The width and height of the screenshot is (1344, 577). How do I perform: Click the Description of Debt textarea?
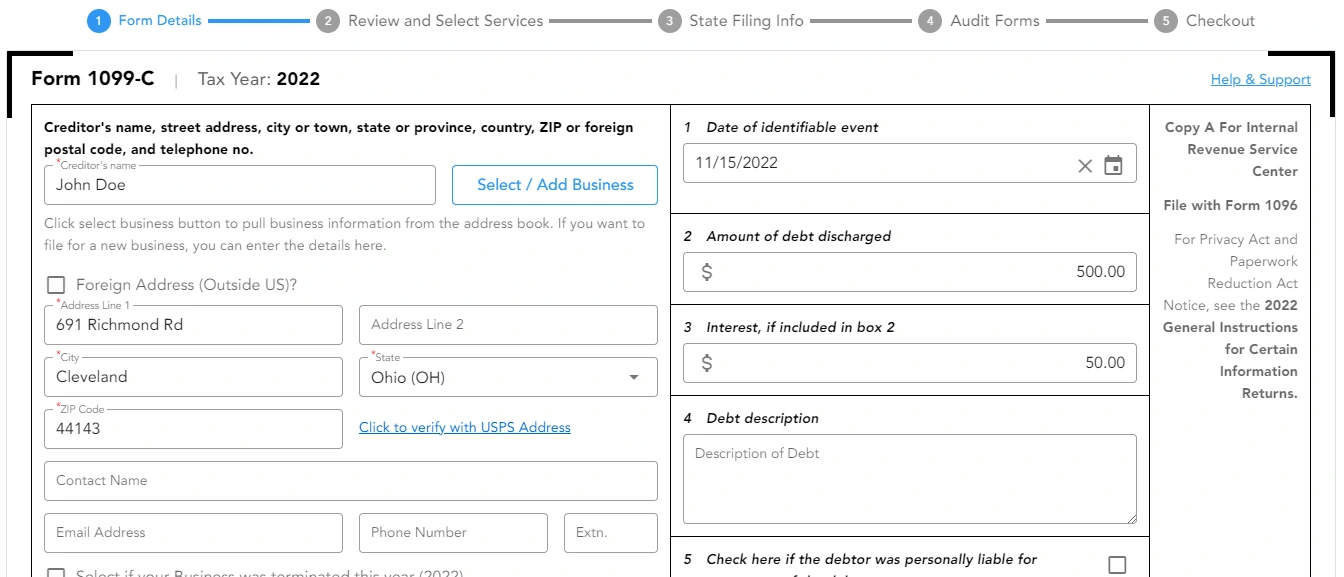click(x=910, y=479)
